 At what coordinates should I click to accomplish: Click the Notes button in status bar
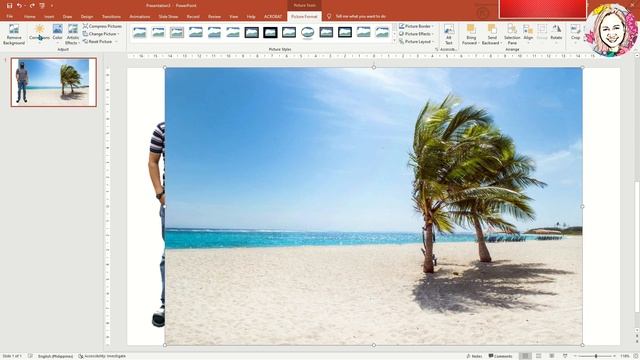click(x=474, y=356)
